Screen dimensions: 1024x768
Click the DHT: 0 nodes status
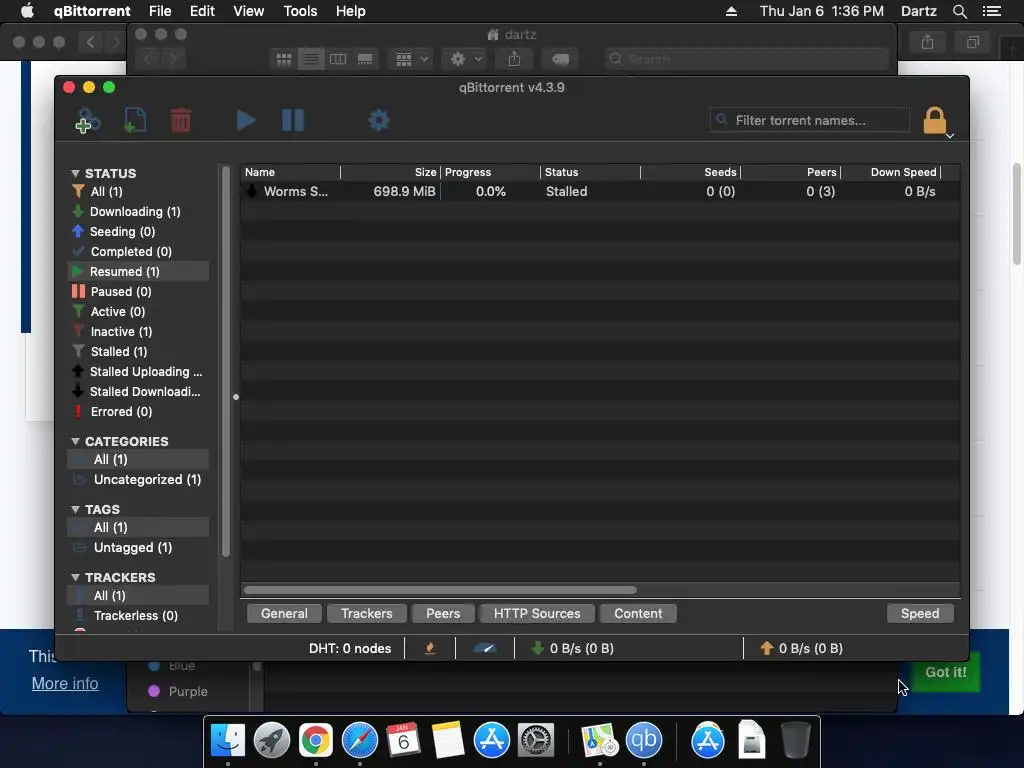coord(349,648)
